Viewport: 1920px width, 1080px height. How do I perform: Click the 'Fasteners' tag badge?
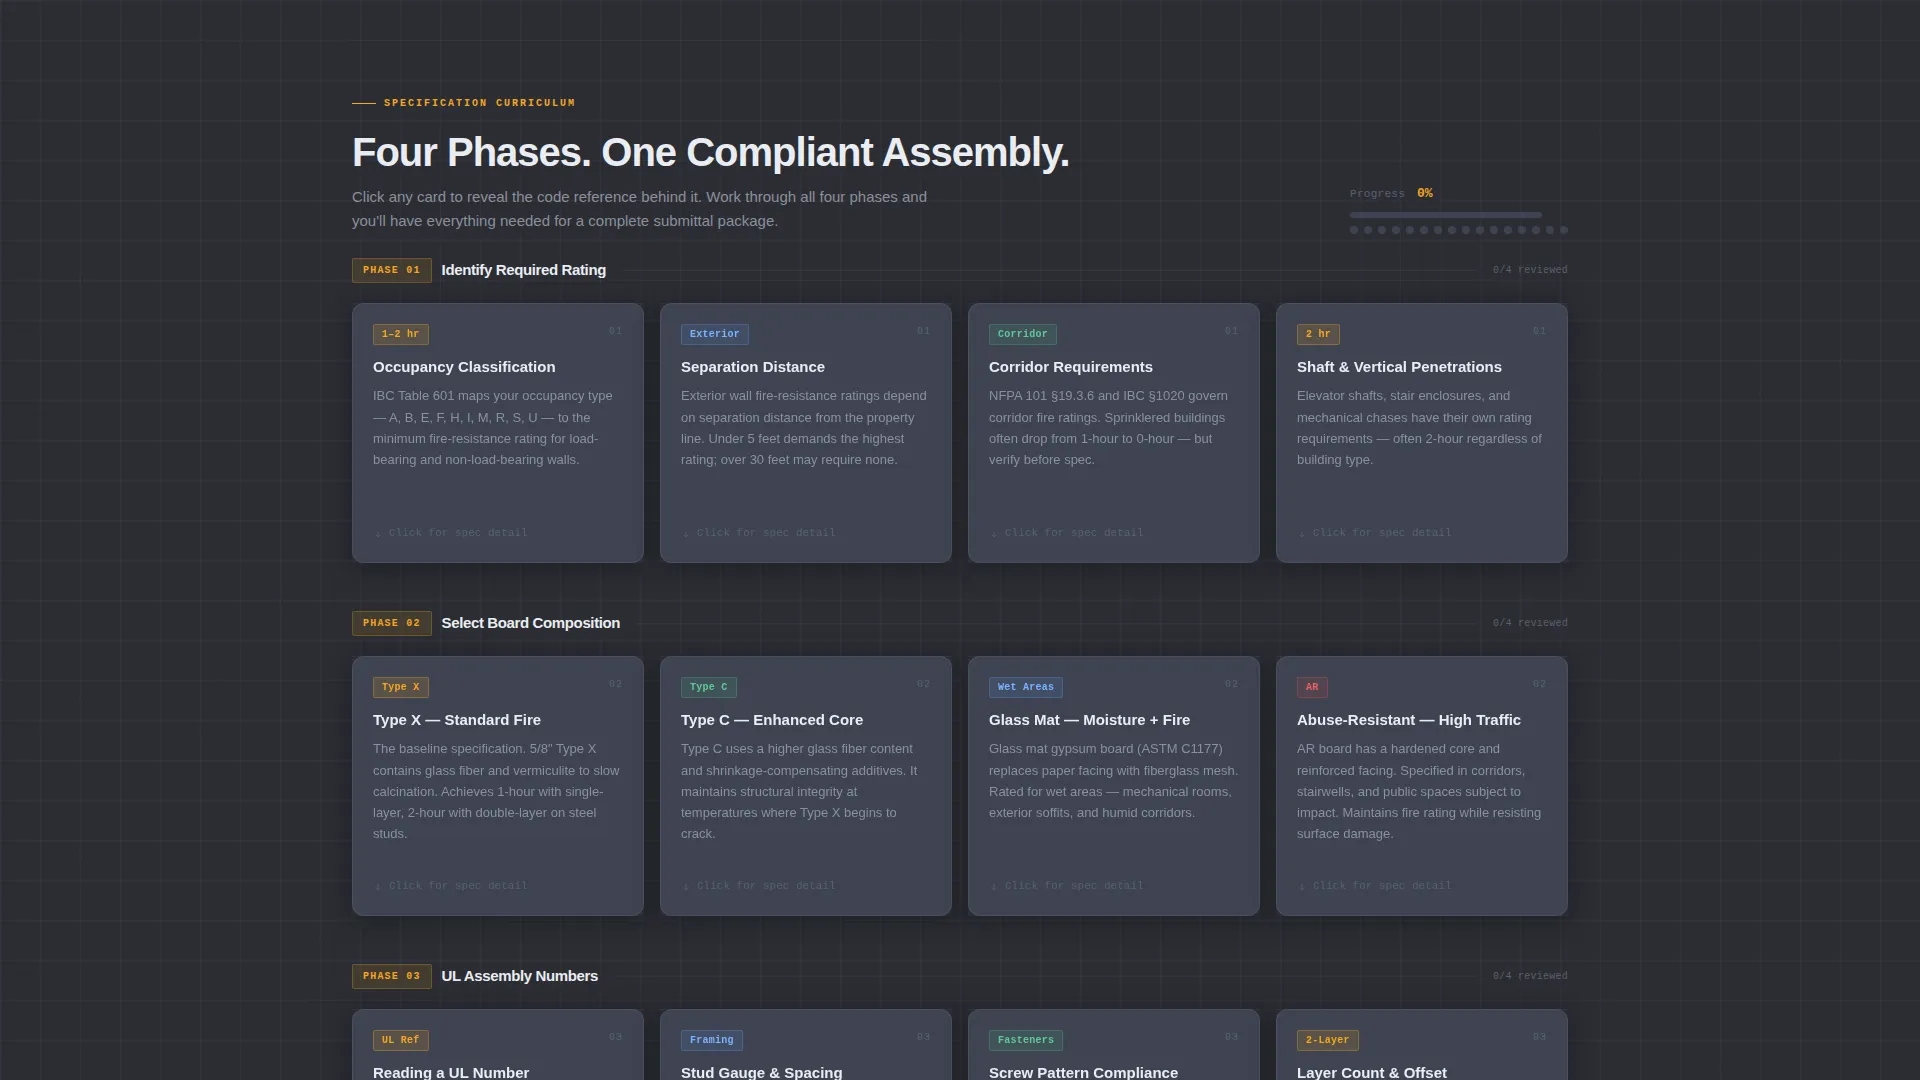1025,1040
